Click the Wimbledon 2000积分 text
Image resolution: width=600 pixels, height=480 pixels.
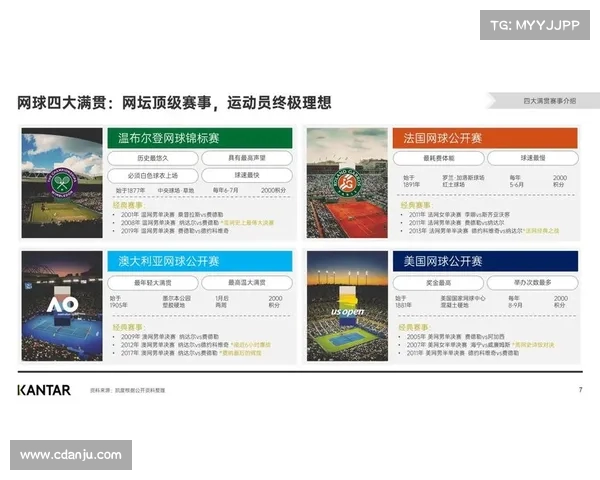coord(273,190)
